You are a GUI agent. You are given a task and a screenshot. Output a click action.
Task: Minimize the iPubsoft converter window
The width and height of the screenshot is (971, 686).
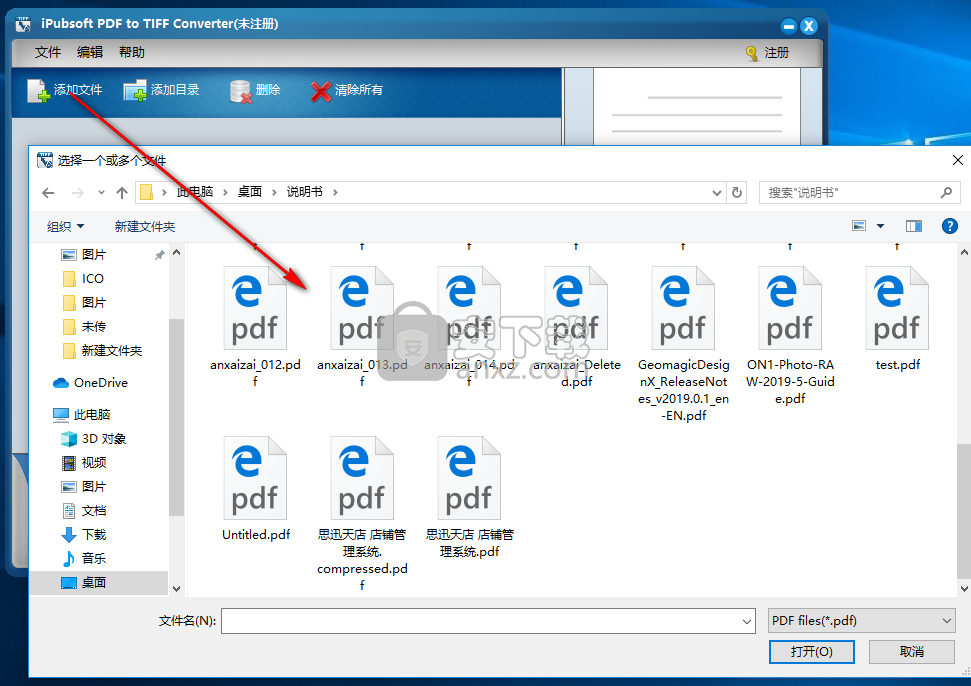point(788,26)
